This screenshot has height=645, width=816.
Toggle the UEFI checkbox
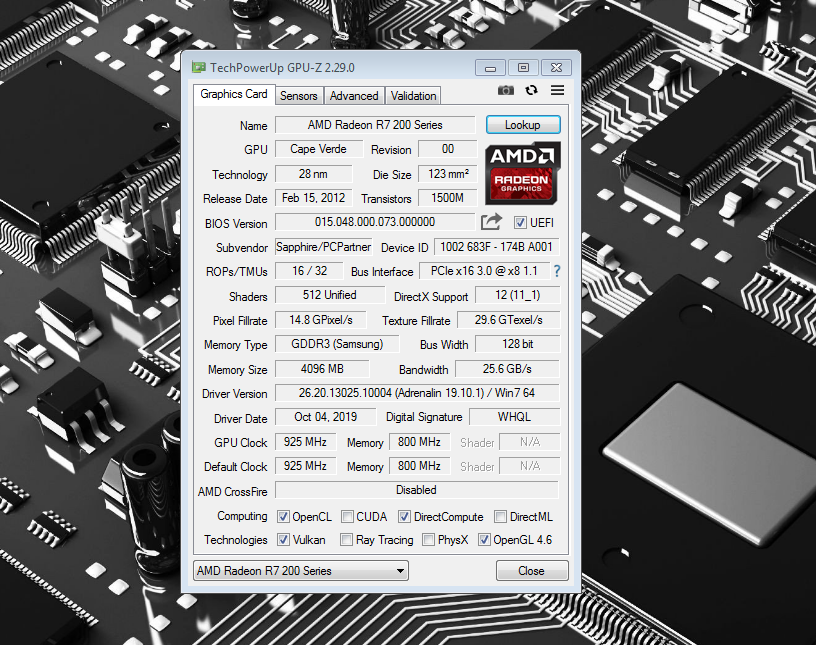pos(520,223)
